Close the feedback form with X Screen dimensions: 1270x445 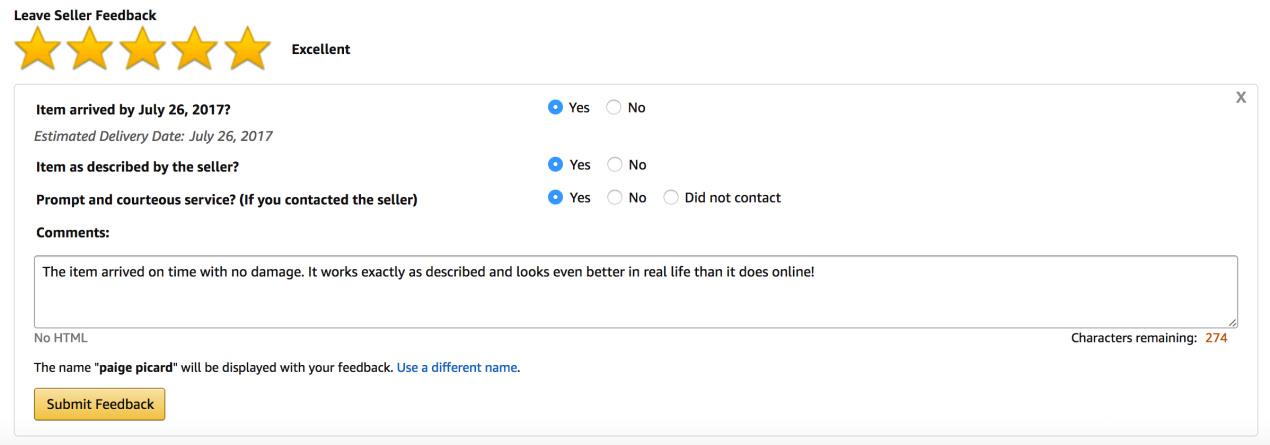[1241, 97]
